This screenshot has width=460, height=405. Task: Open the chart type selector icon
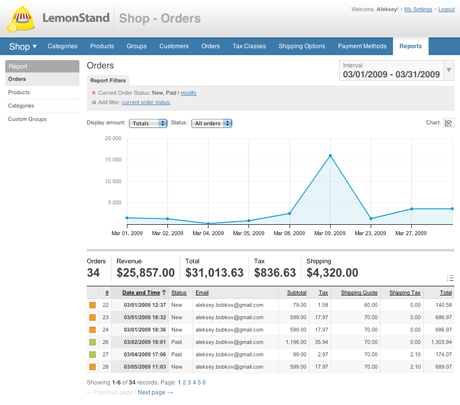coord(449,123)
